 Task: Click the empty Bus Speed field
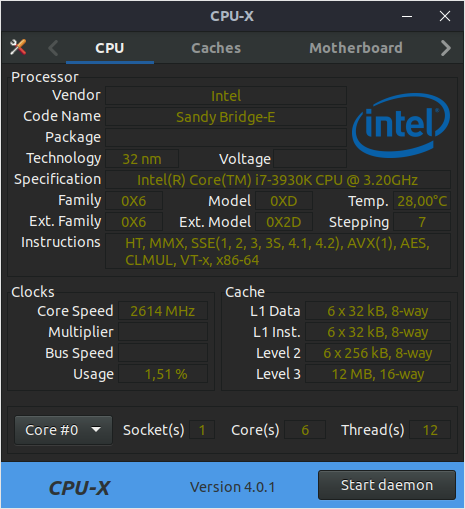(163, 353)
